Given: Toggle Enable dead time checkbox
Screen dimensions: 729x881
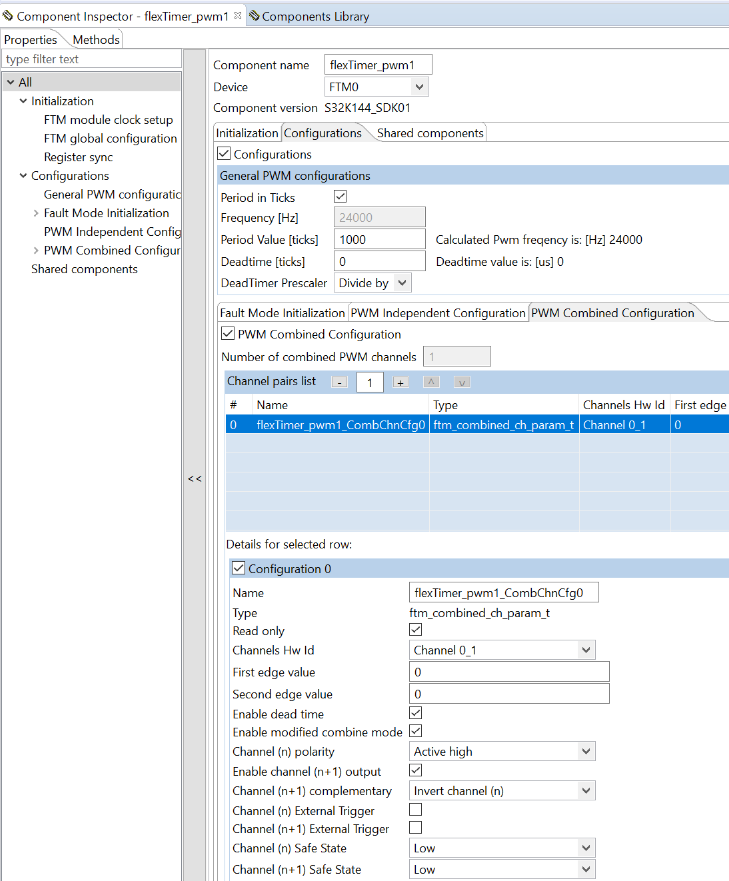Looking at the screenshot, I should click(415, 713).
